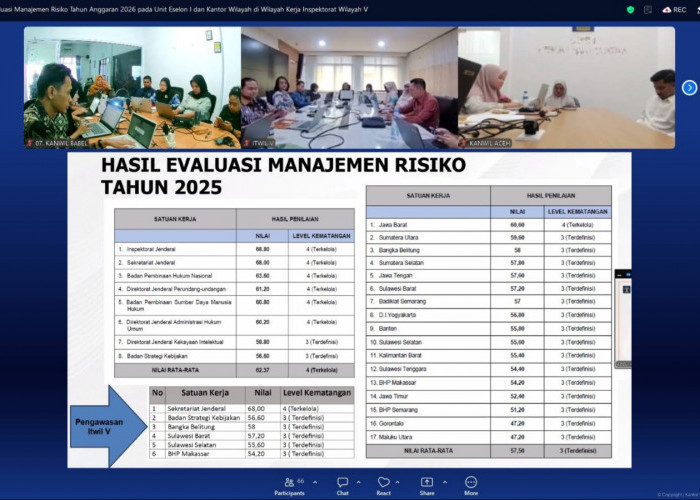Click the value 62,37 in left table
The height and width of the screenshot is (500, 700).
262,370
